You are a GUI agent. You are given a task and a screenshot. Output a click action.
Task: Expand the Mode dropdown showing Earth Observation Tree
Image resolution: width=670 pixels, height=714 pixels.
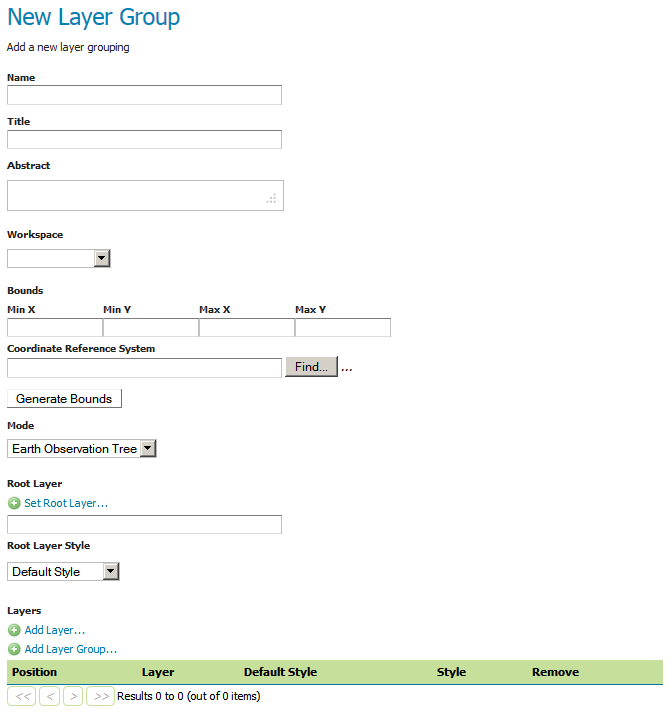(x=82, y=449)
